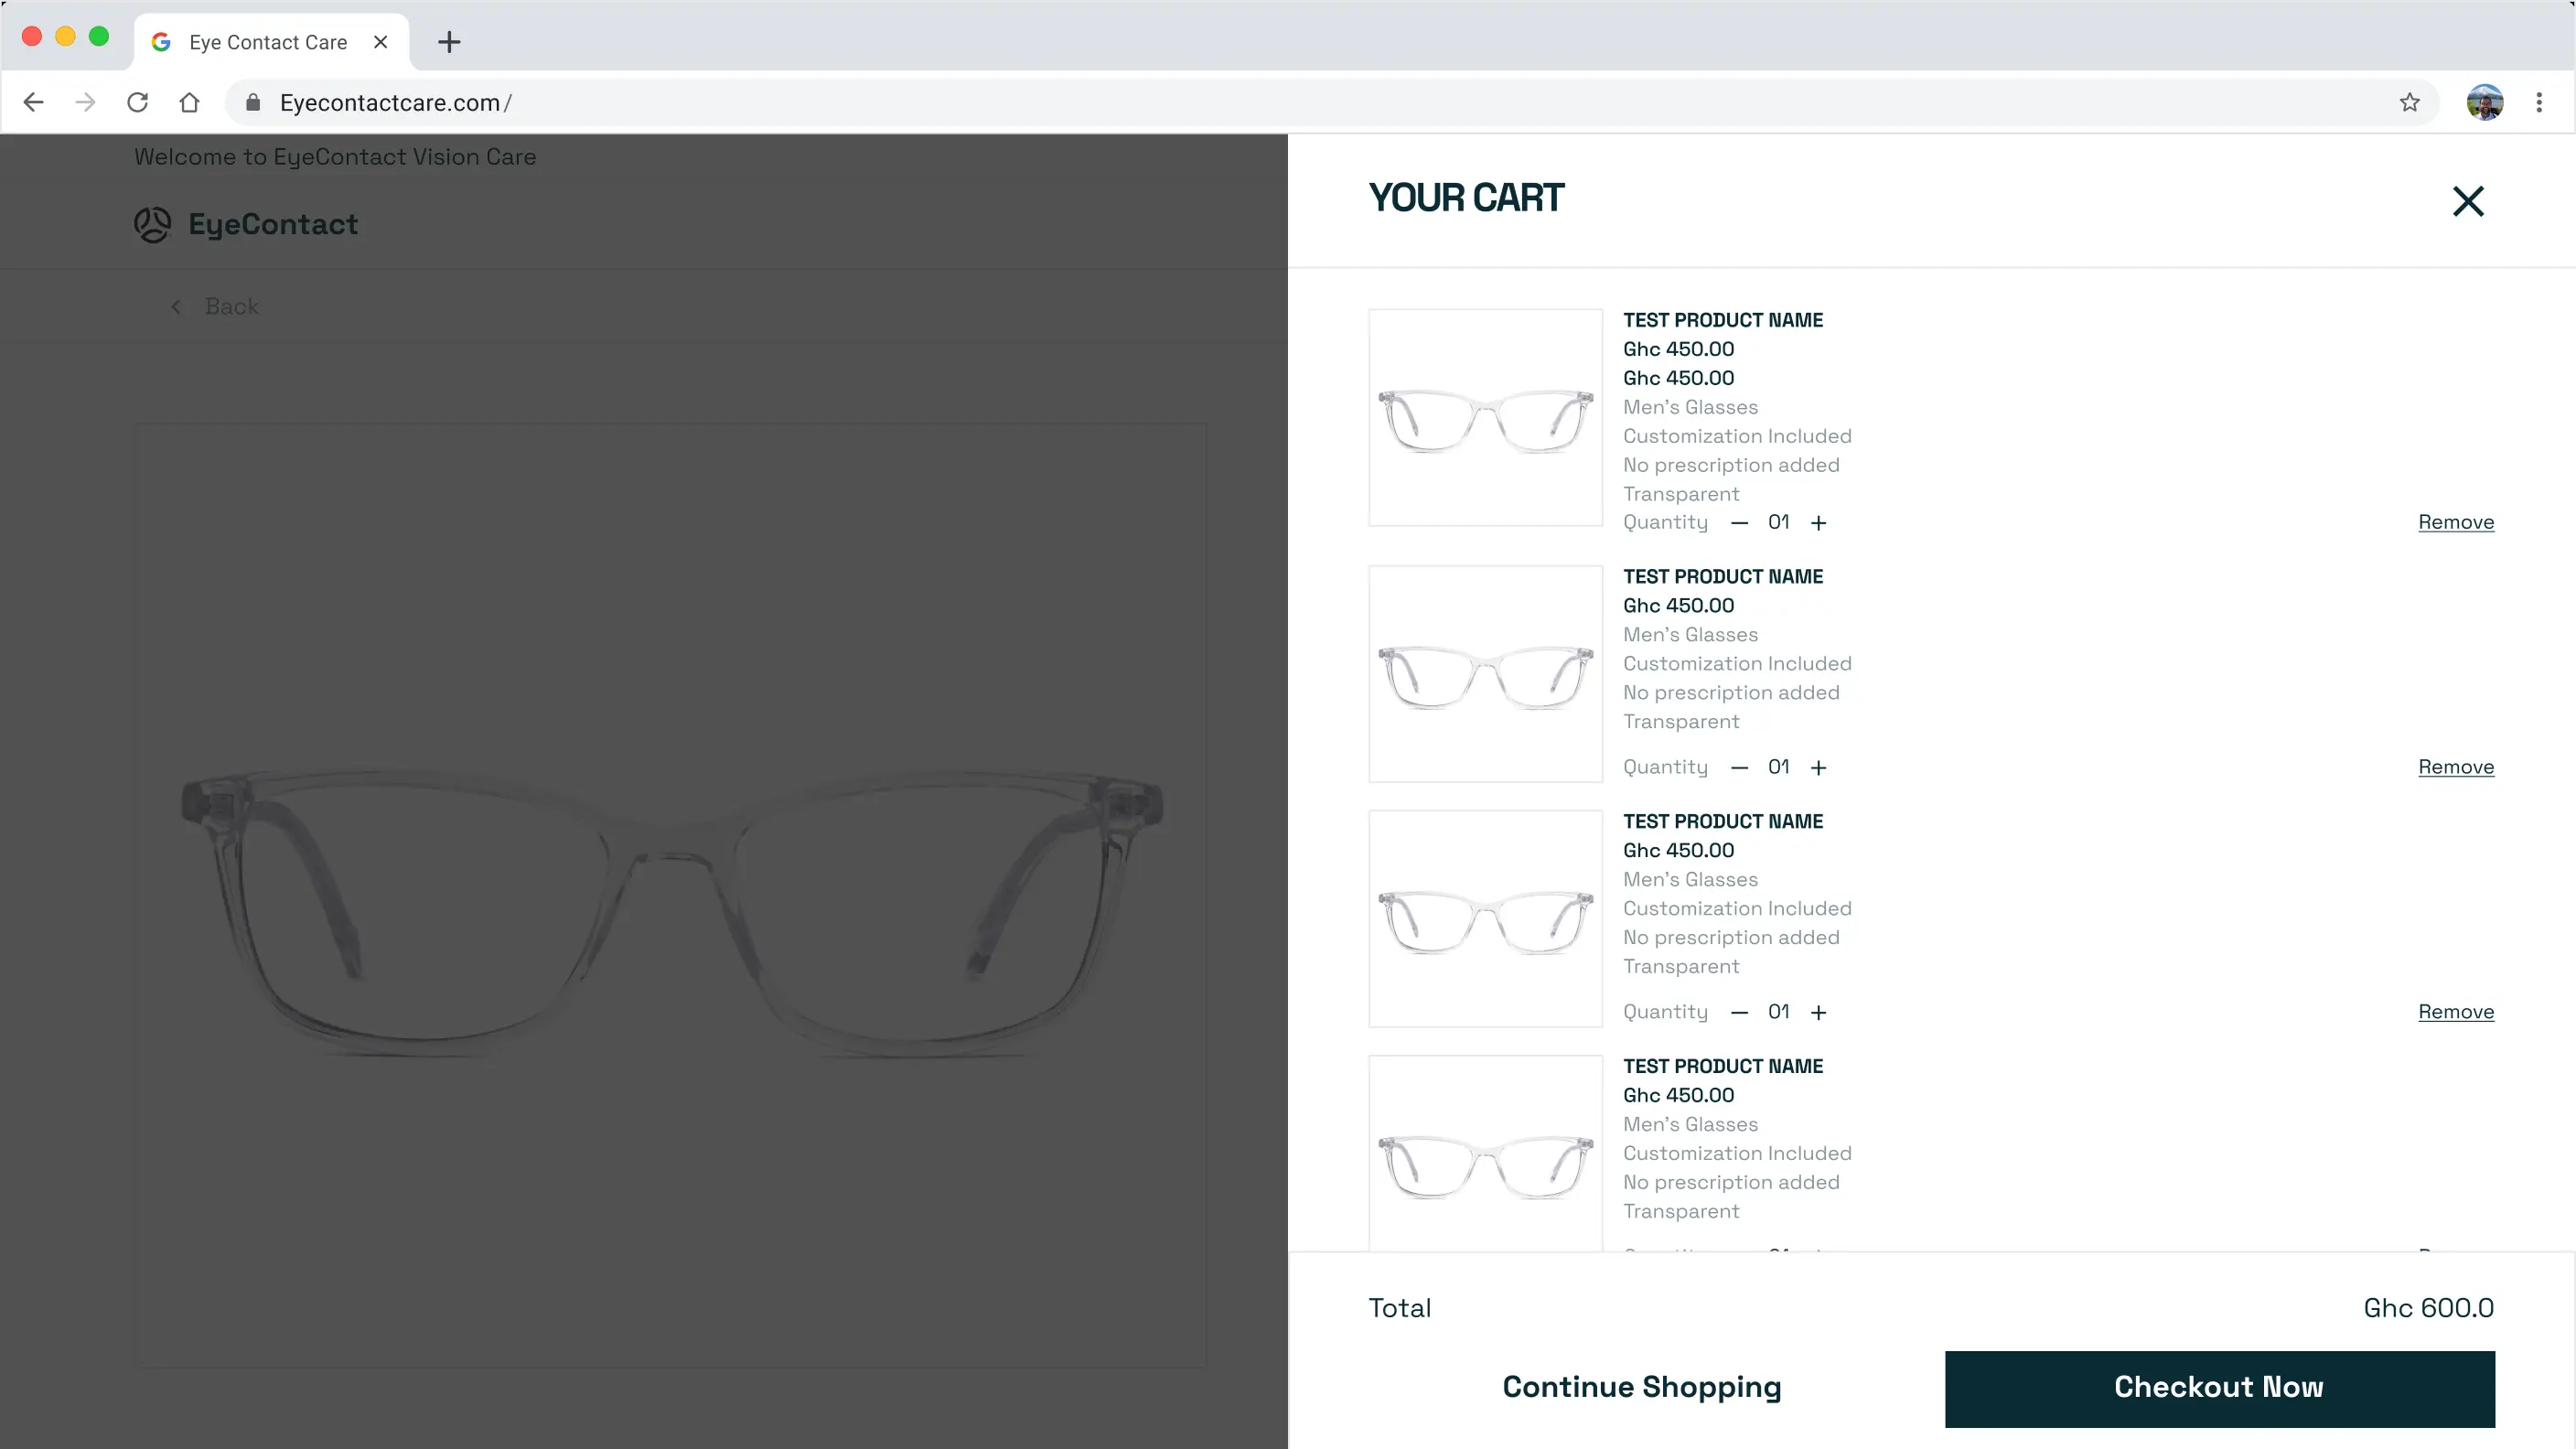Open the fourth cart item's glasses thumbnail
Viewport: 2576px width, 1449px height.
[1485, 1153]
